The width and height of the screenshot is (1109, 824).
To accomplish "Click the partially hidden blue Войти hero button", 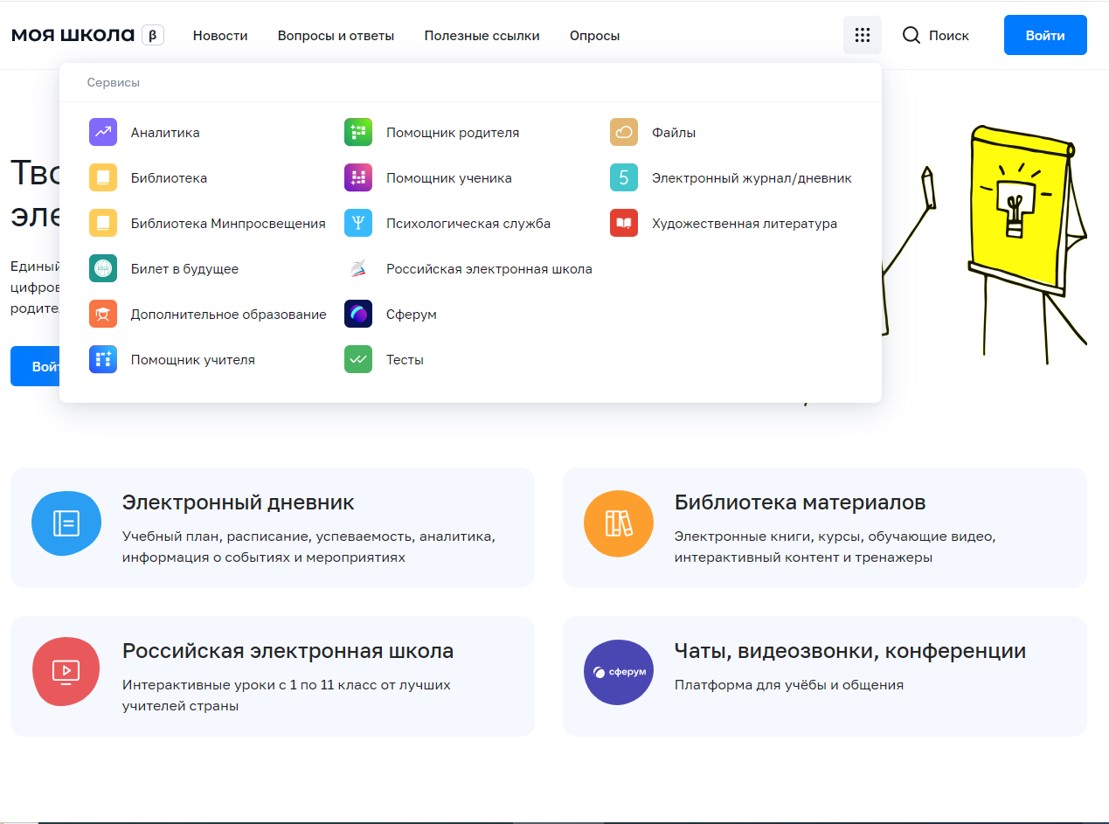I will click(x=35, y=366).
